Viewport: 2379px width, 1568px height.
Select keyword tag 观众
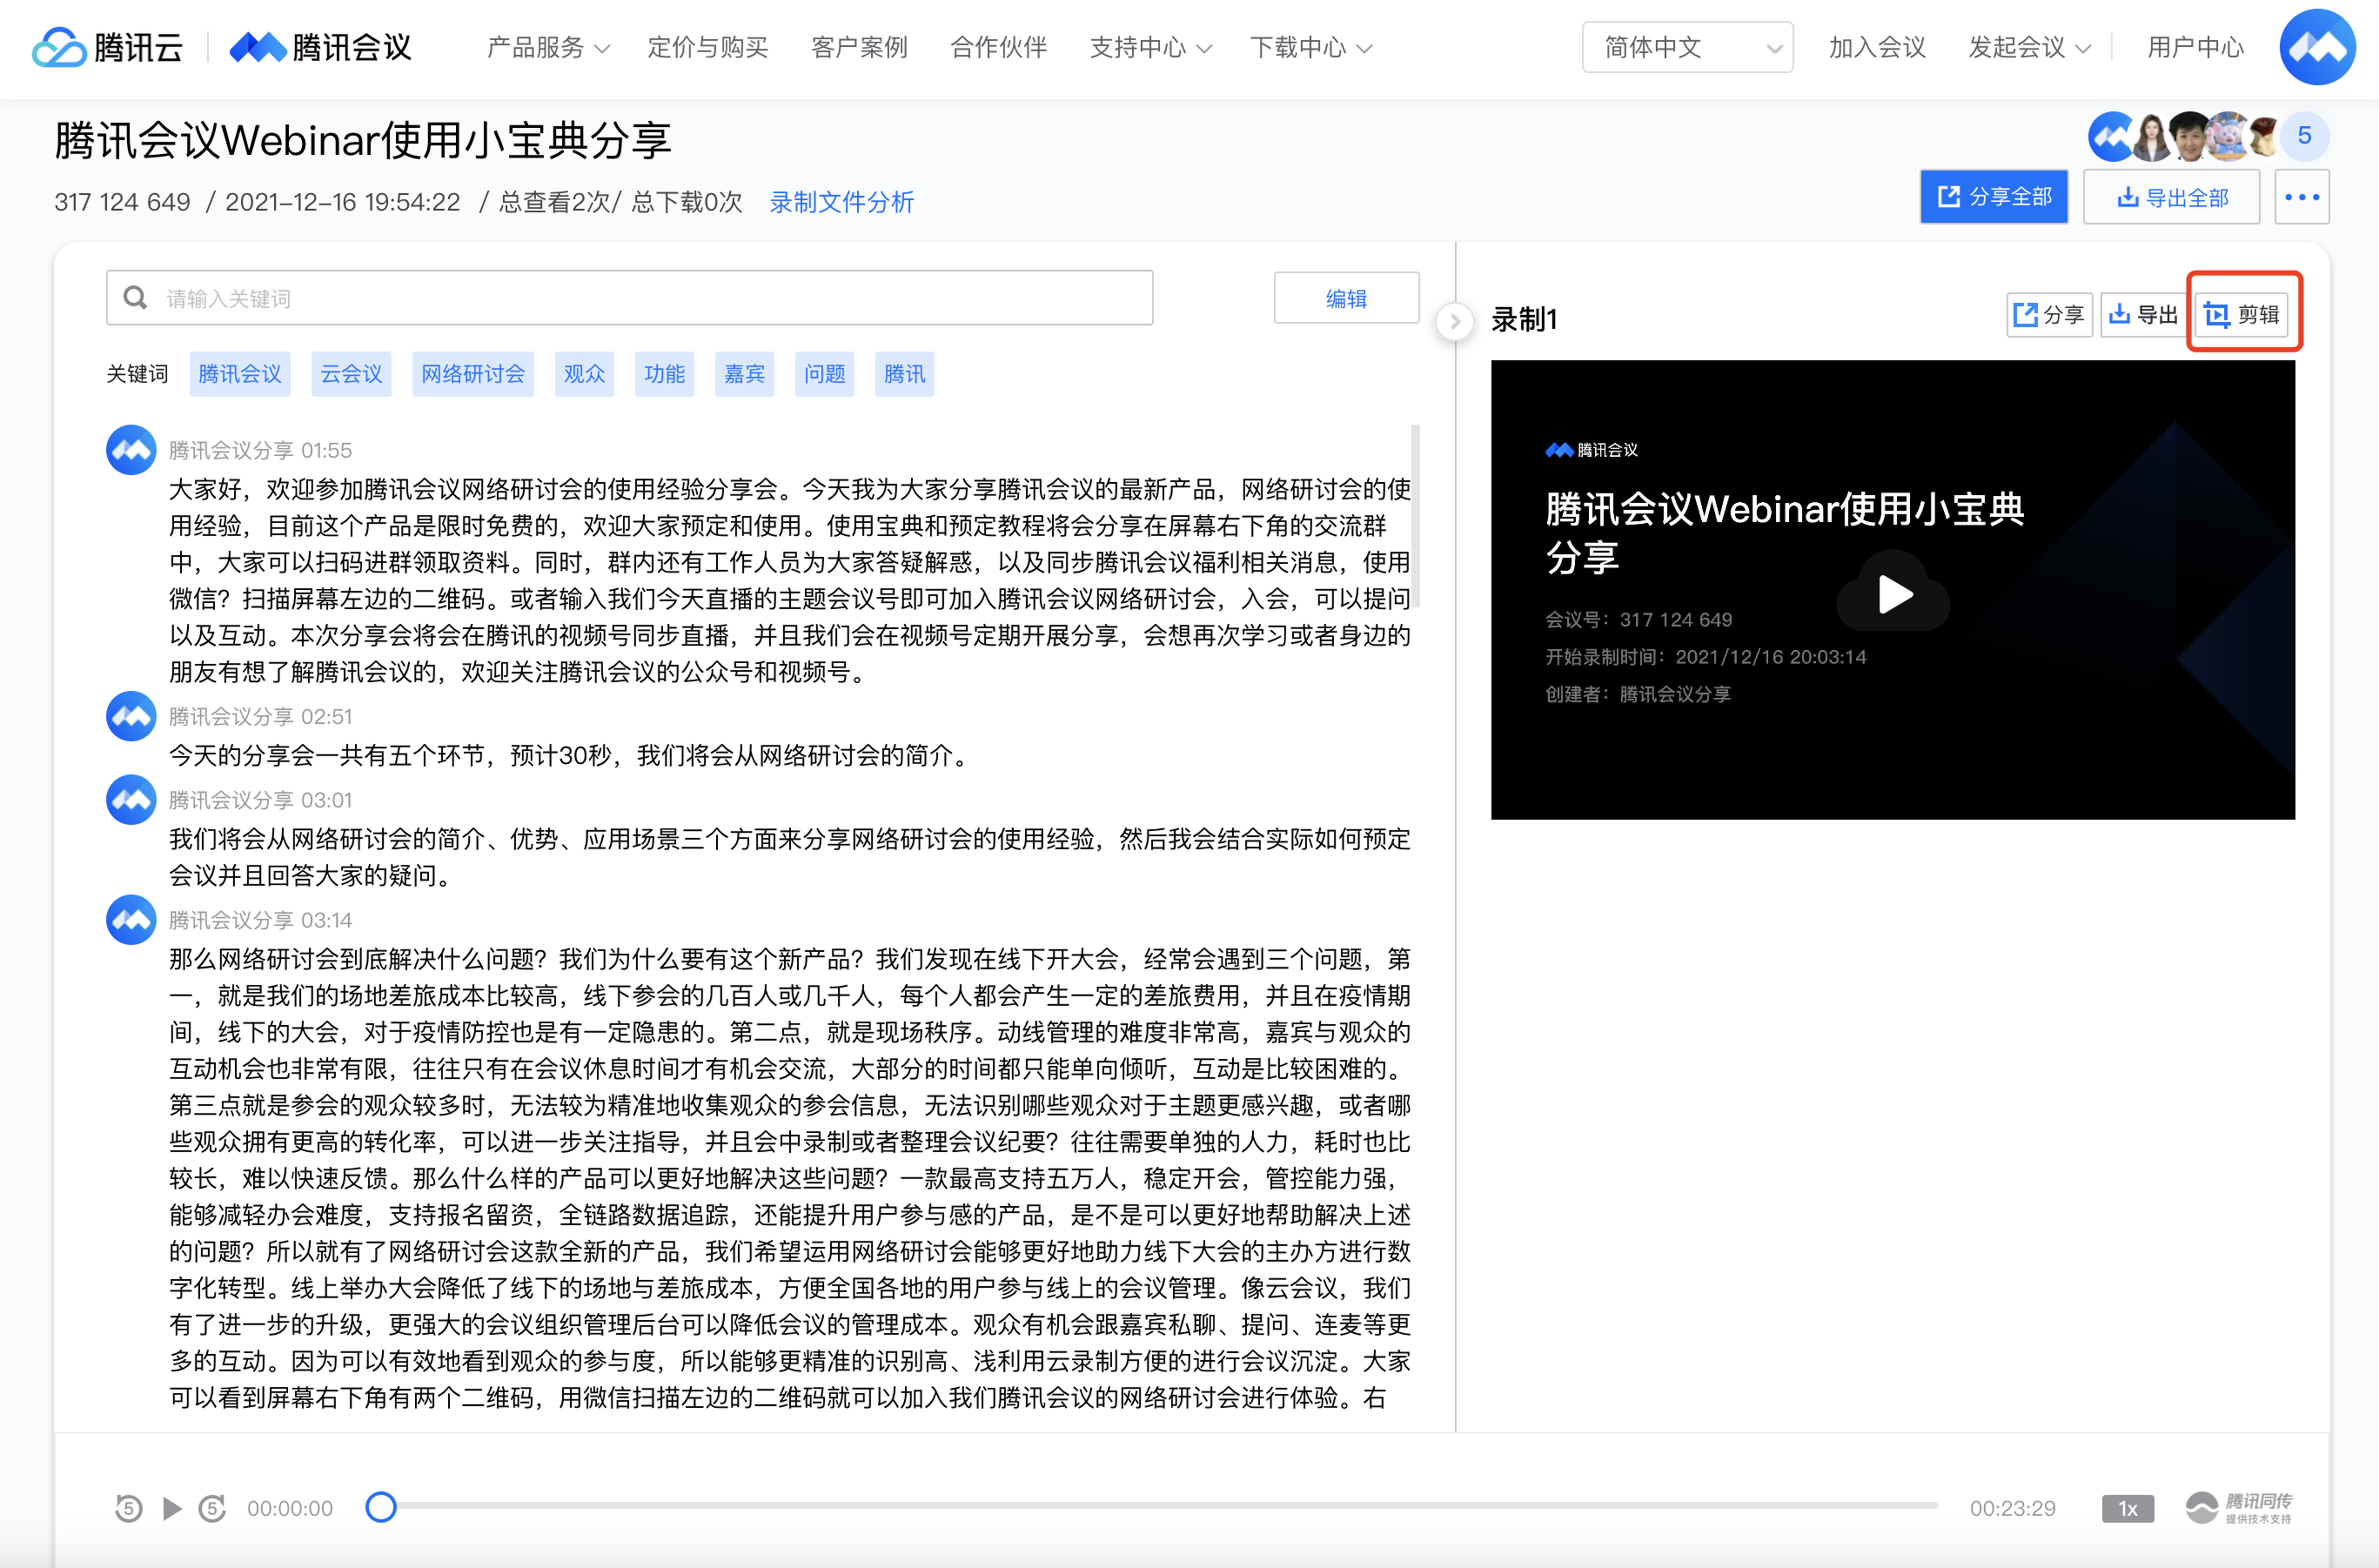[584, 374]
